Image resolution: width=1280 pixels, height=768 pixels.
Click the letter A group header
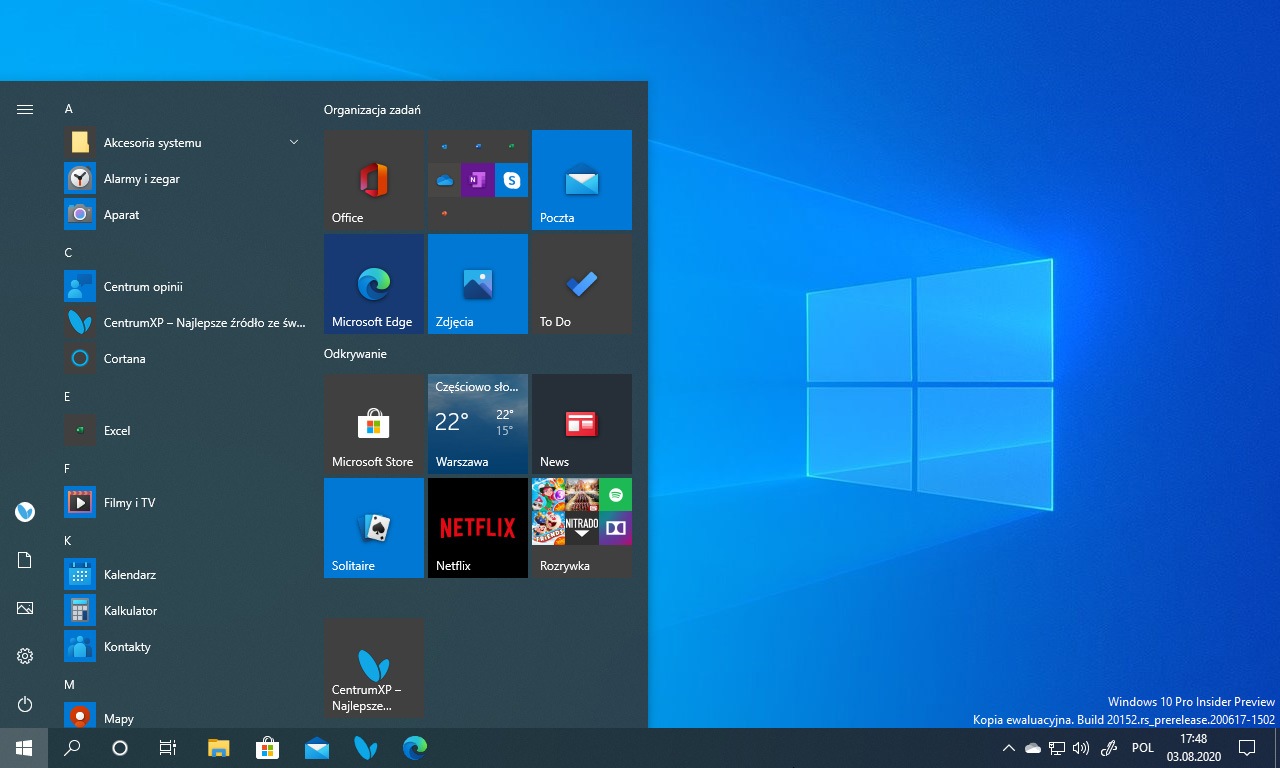[69, 109]
